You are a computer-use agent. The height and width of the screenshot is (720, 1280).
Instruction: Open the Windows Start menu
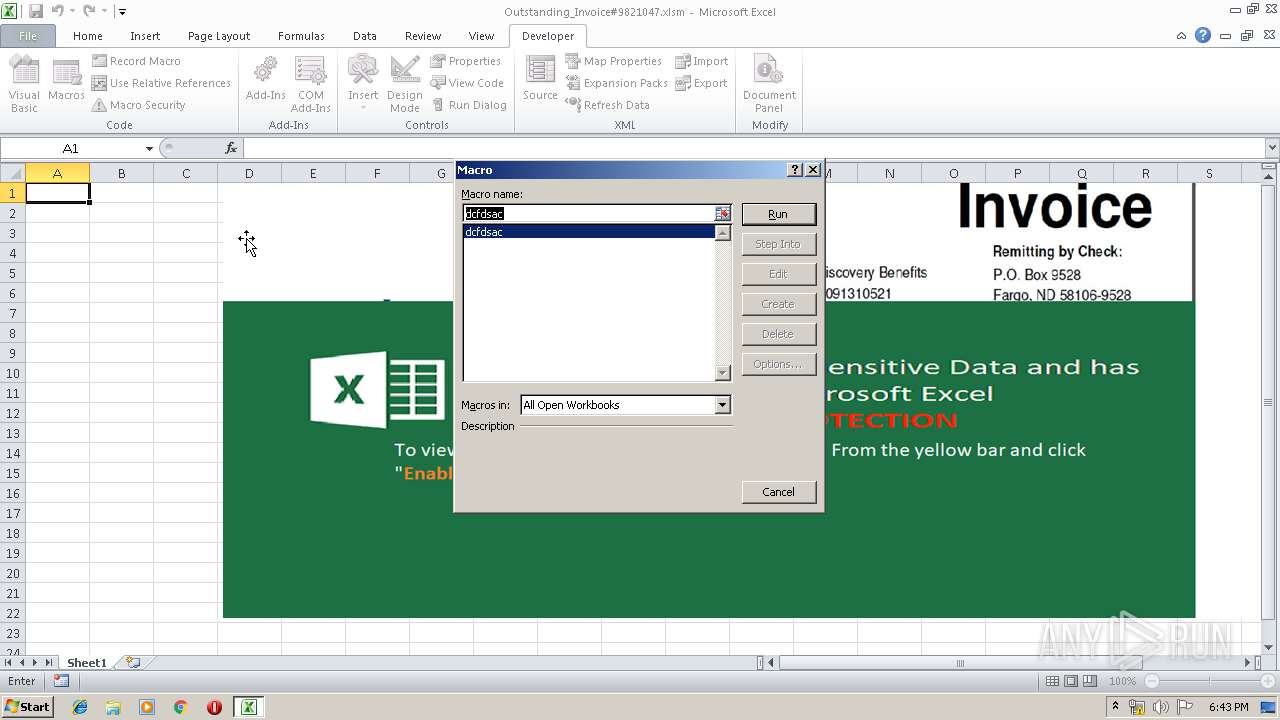(27, 706)
